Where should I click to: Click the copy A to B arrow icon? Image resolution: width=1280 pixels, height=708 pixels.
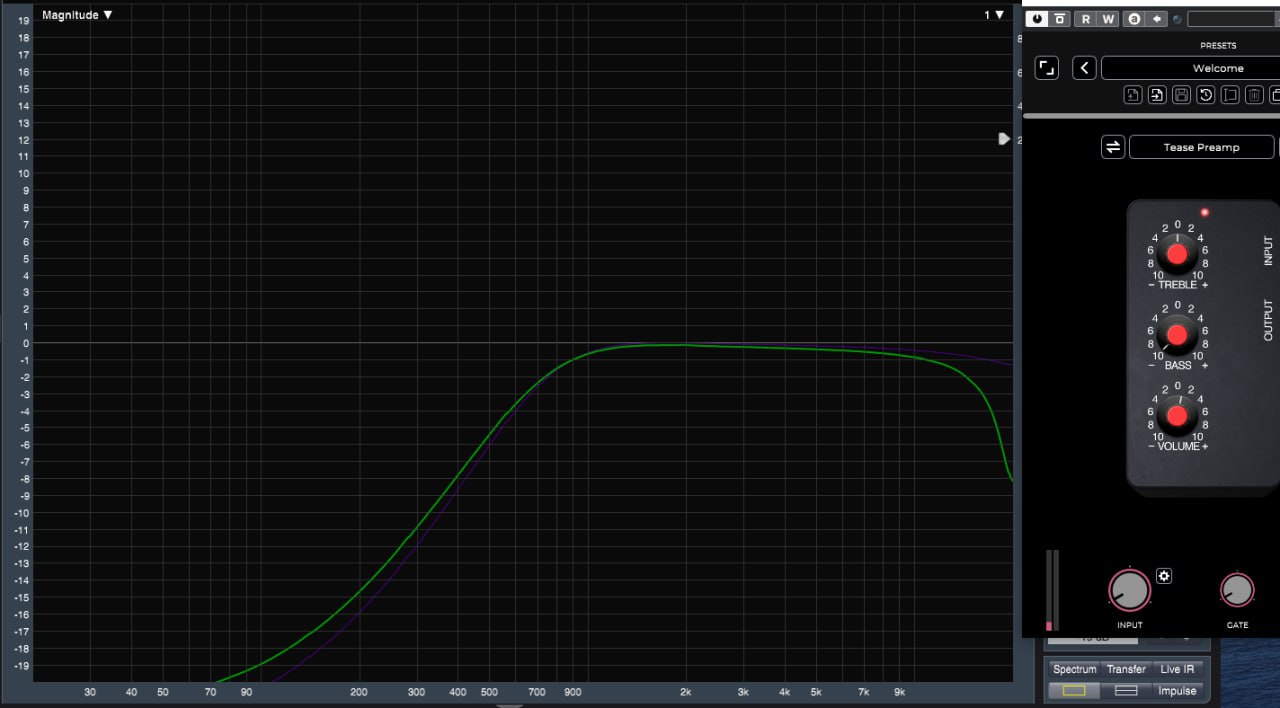click(x=1157, y=19)
